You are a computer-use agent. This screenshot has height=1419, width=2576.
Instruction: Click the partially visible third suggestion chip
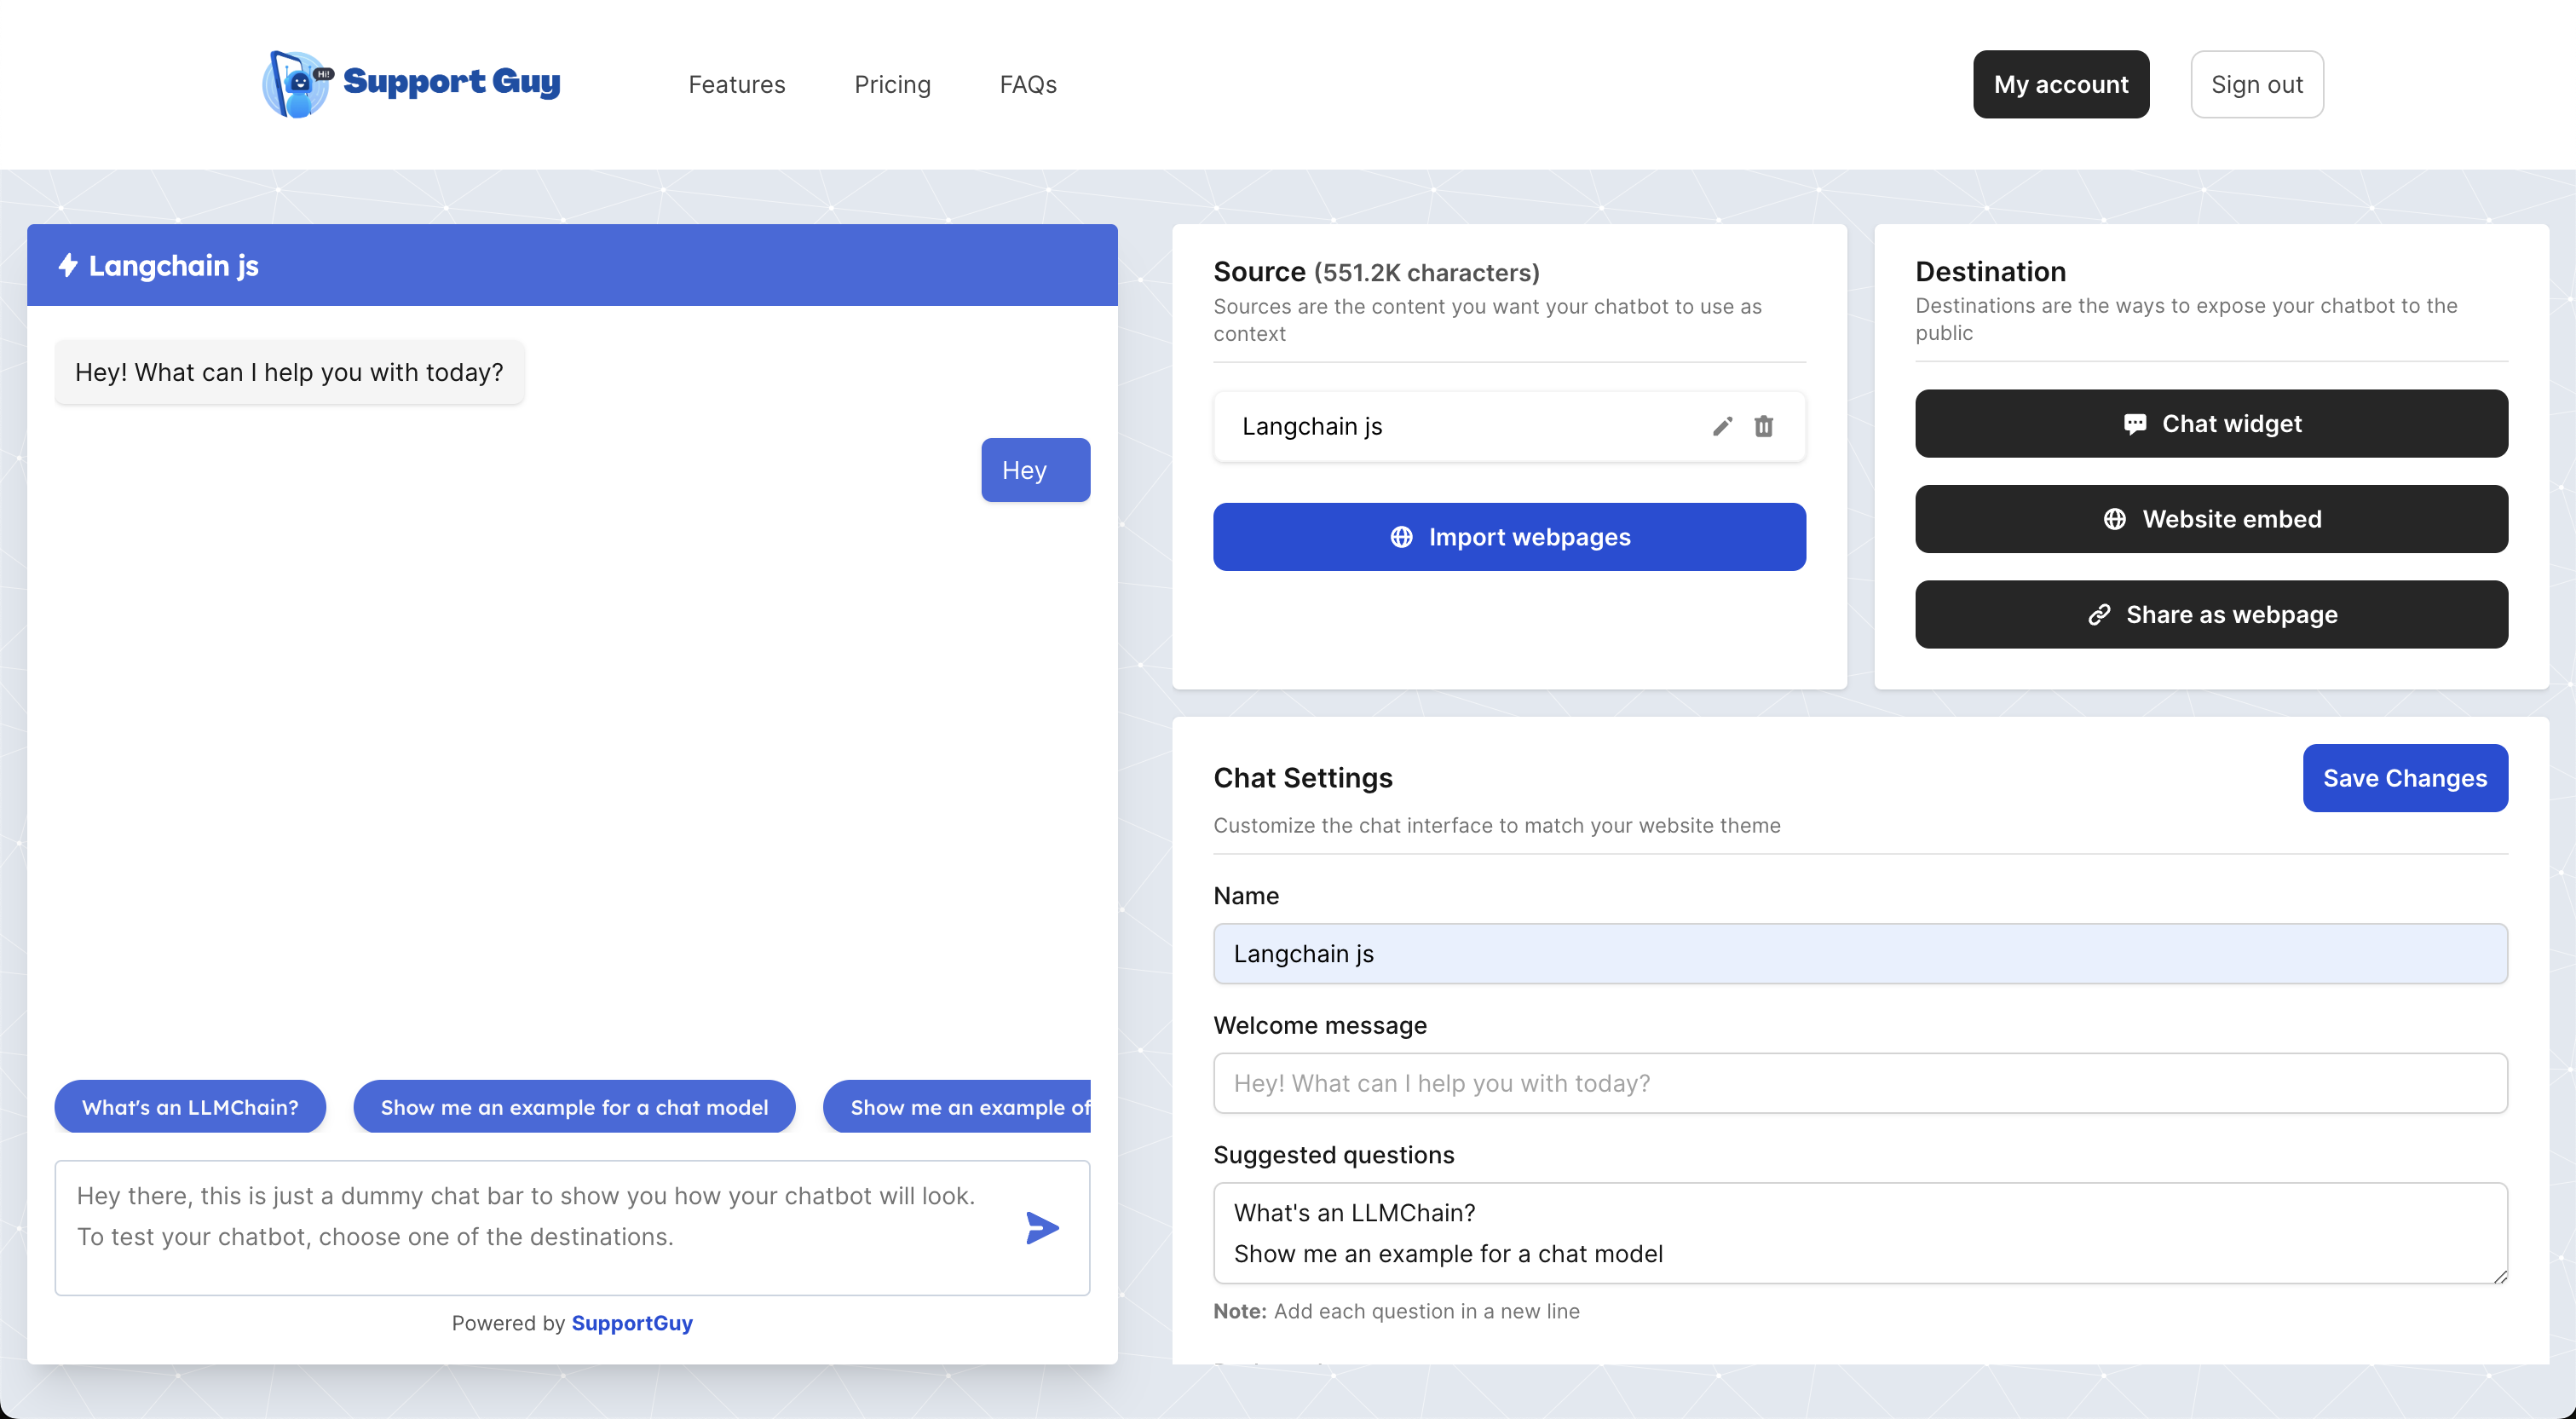click(957, 1107)
